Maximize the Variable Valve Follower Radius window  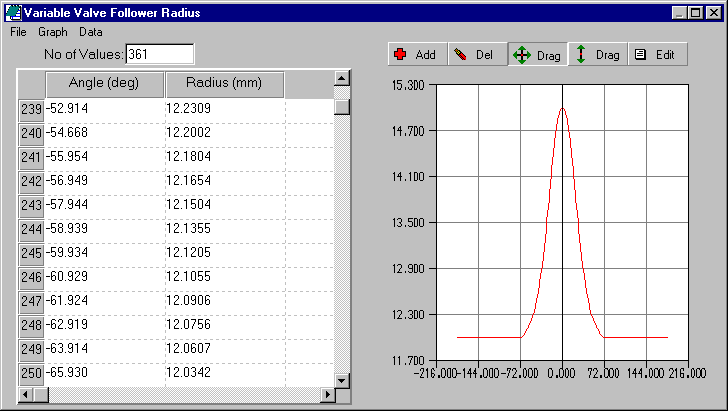click(x=696, y=13)
